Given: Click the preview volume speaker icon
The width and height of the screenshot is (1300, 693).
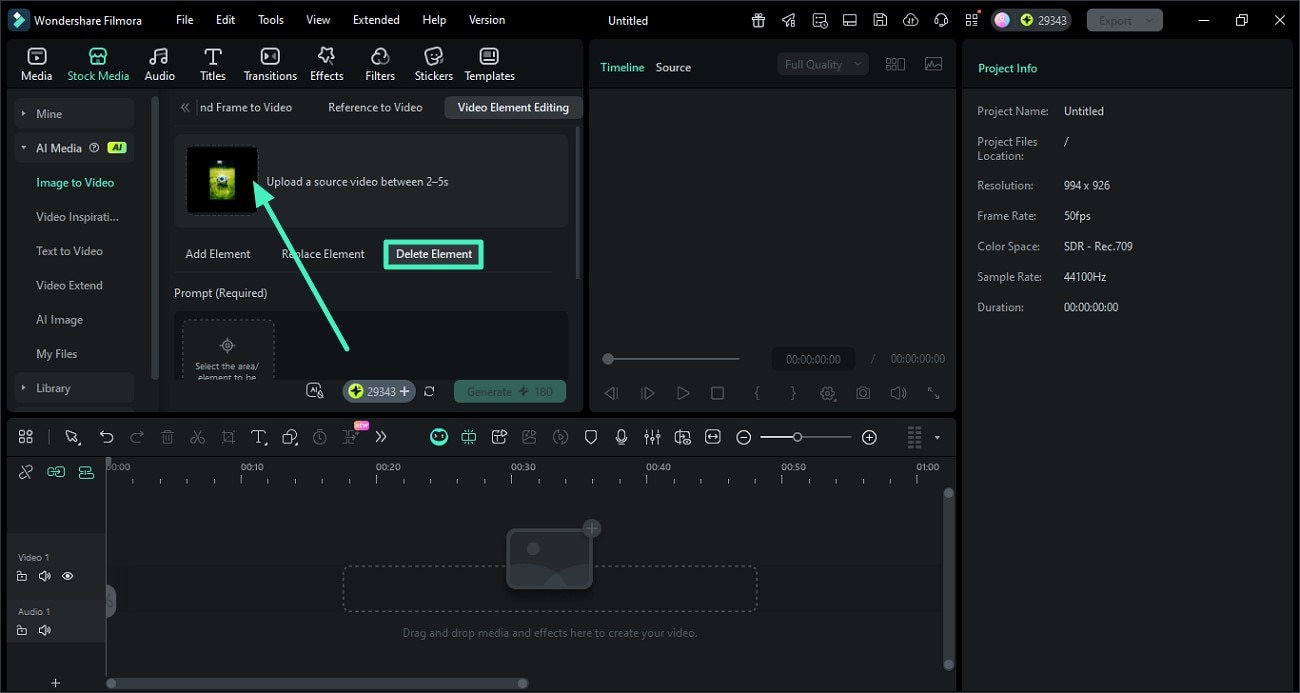Looking at the screenshot, I should (898, 393).
